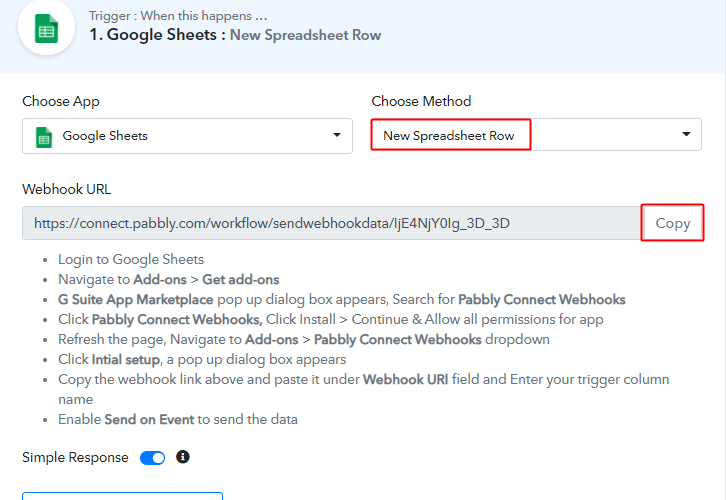Click the 'Refresh the page' instruction line
The height and width of the screenshot is (500, 726).
pos(304,339)
